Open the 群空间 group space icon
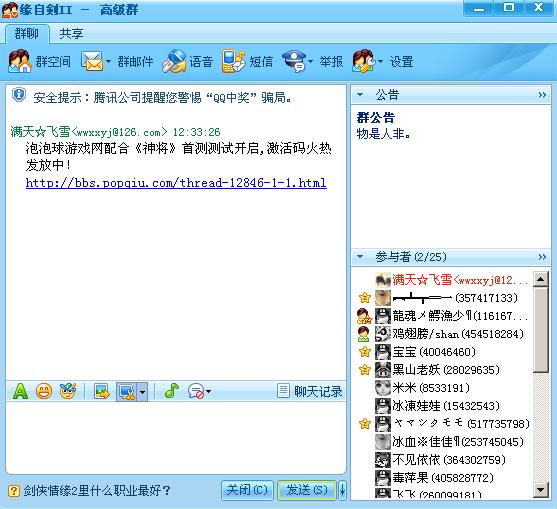Screen dimensions: 557x509 point(20,61)
